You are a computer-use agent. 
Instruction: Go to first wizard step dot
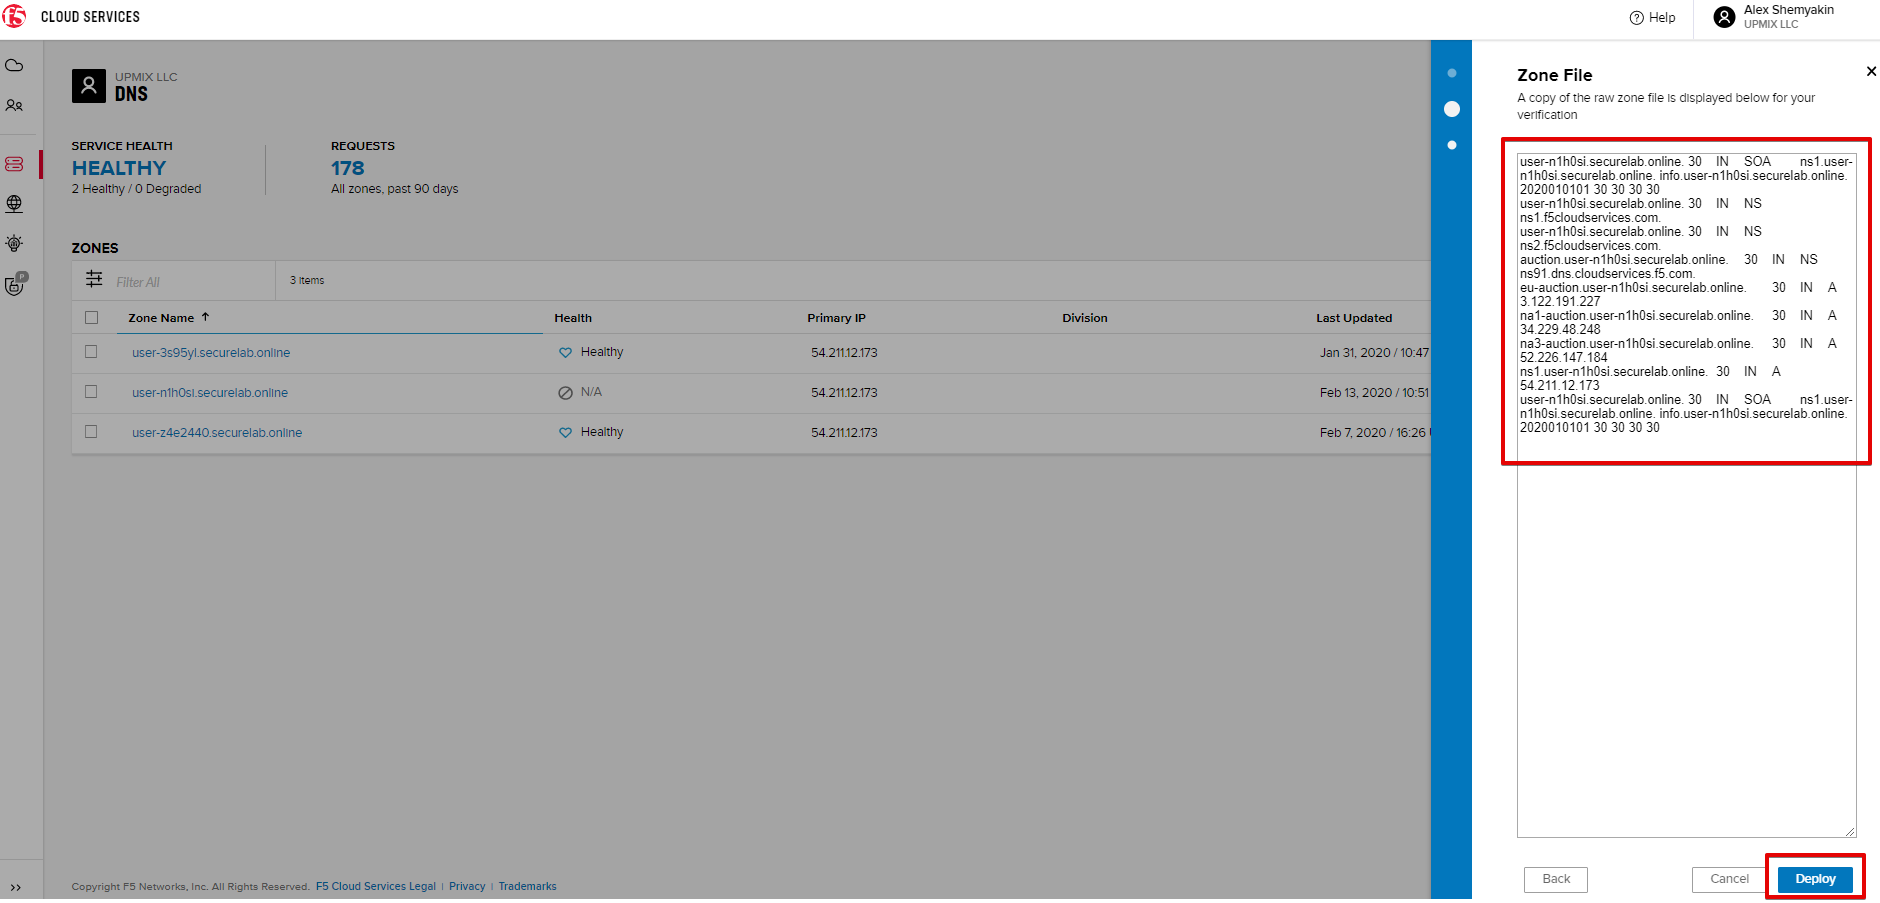[1452, 73]
